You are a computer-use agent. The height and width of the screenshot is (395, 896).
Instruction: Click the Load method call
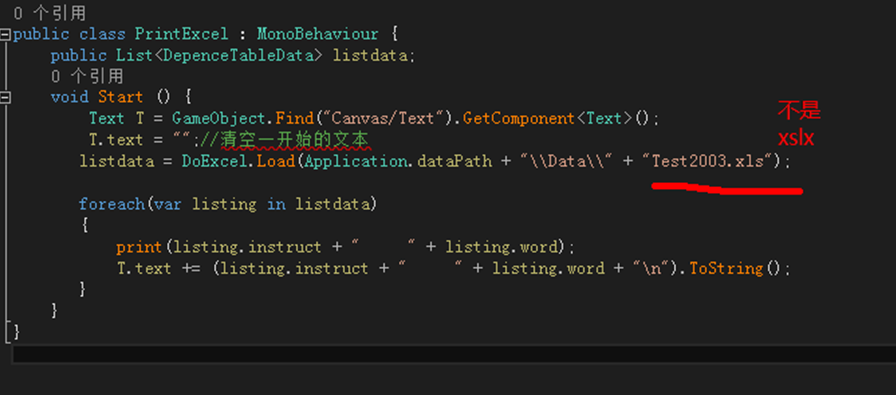[275, 161]
